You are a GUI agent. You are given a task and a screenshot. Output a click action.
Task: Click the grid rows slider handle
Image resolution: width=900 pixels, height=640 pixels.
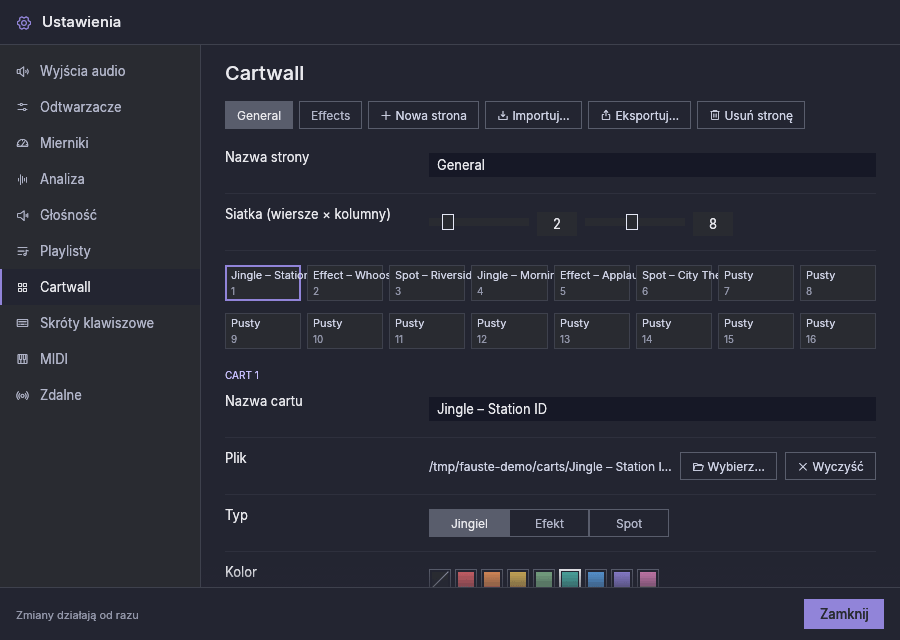click(x=448, y=222)
